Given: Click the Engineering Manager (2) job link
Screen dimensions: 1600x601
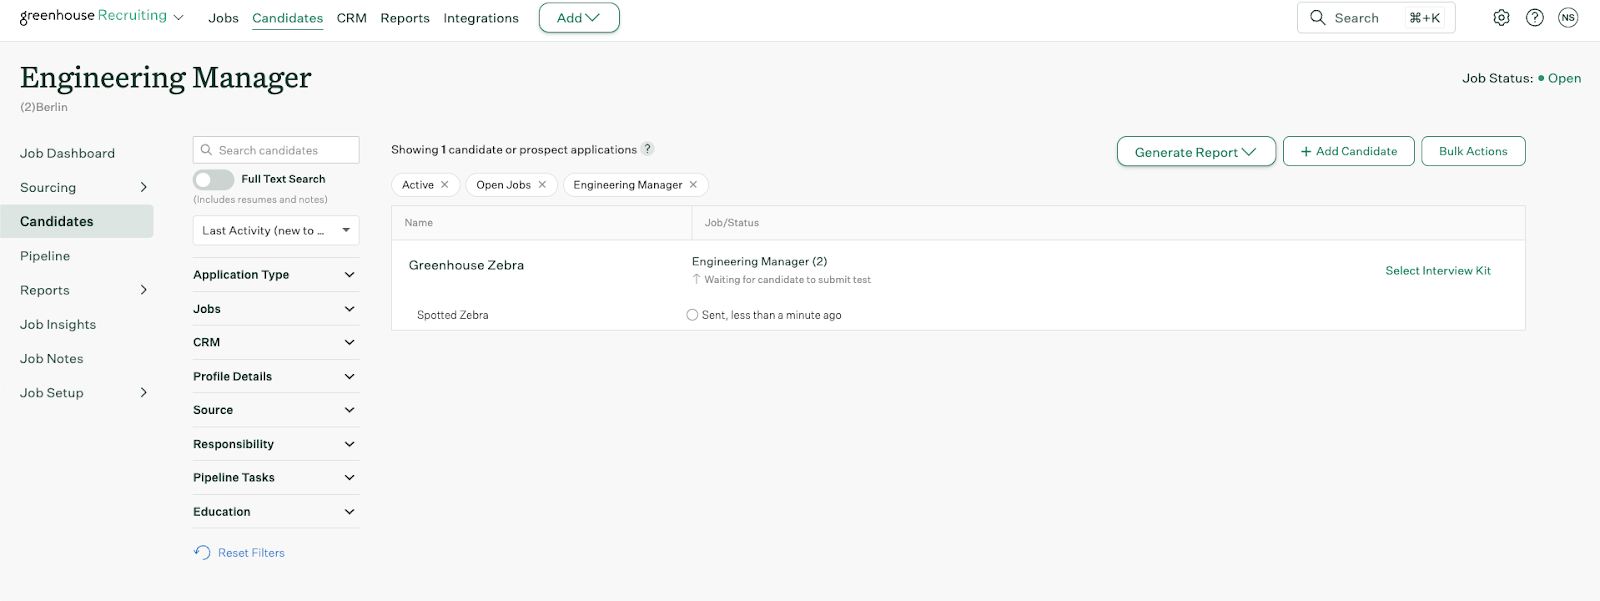Looking at the screenshot, I should (x=759, y=262).
